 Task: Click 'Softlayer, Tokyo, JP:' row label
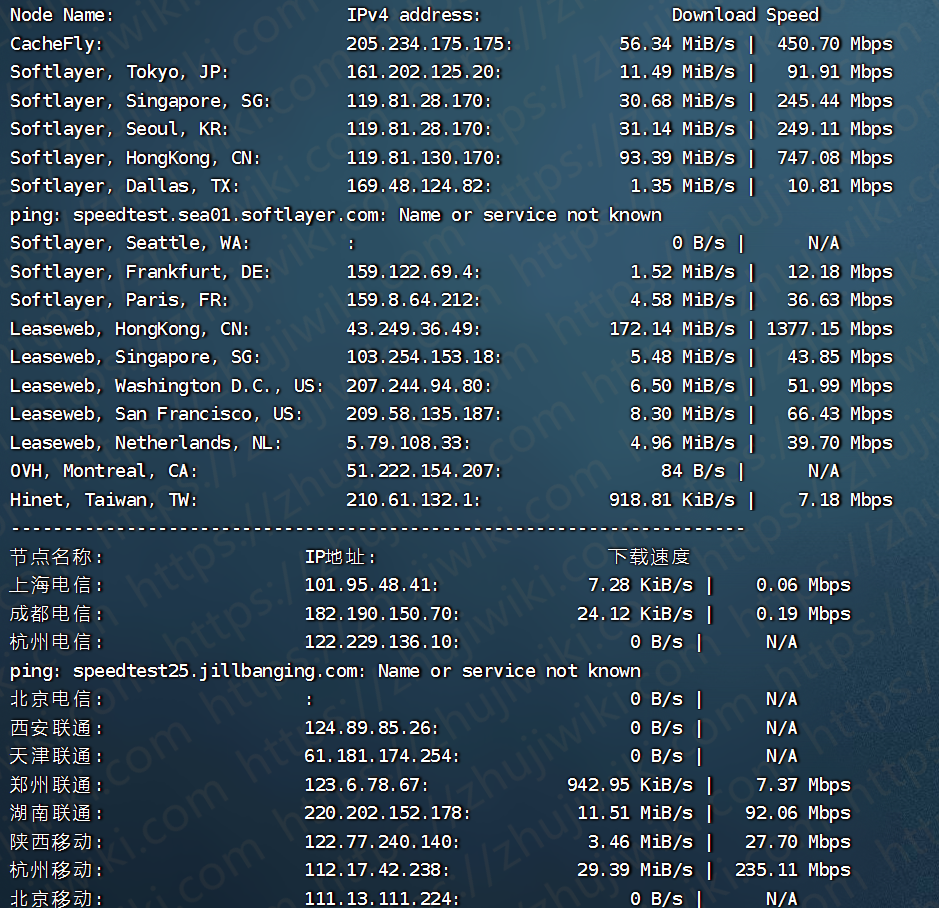click(119, 72)
